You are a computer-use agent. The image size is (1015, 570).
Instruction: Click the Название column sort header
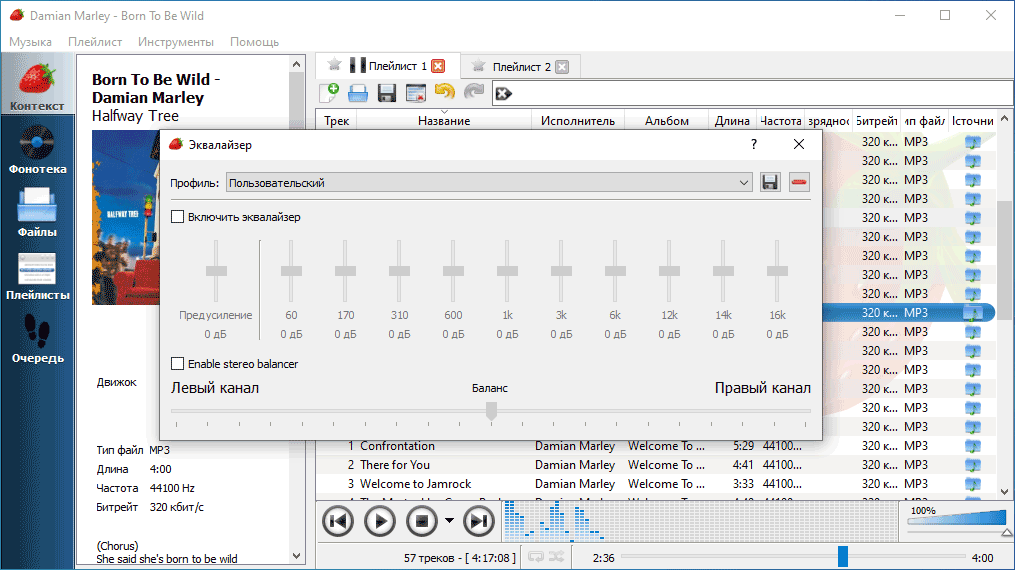coord(444,120)
